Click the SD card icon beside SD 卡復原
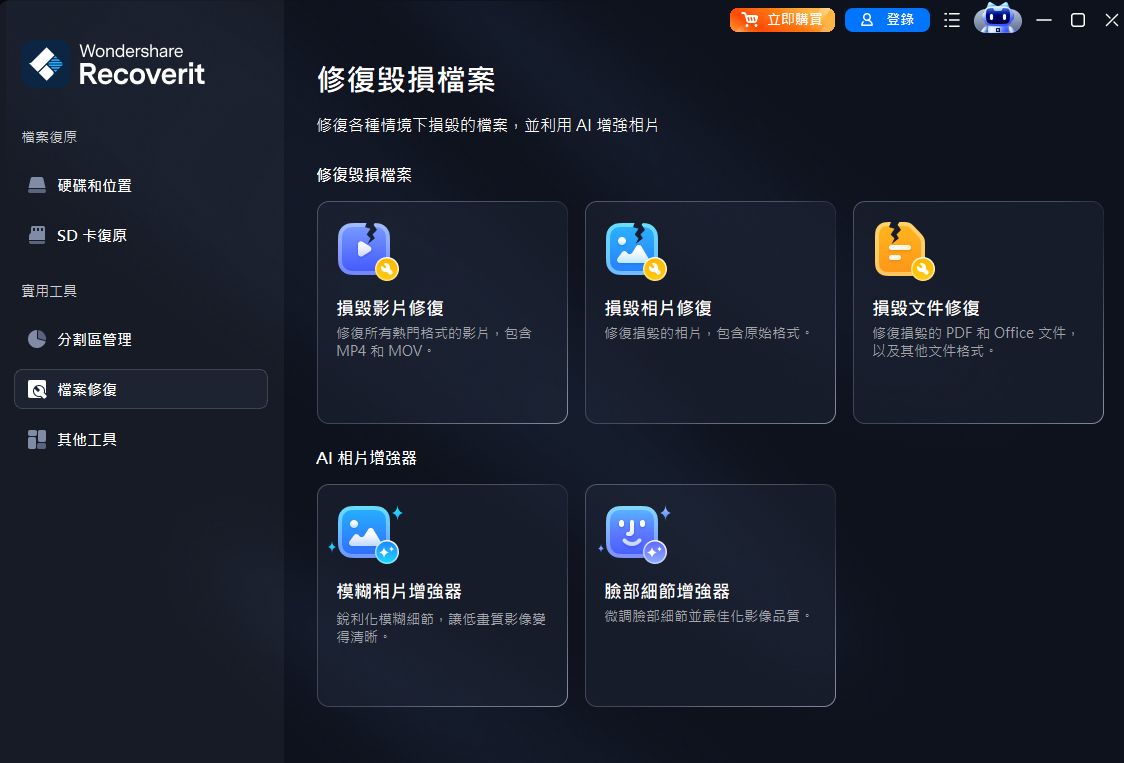The image size is (1124, 763). pyautogui.click(x=37, y=235)
